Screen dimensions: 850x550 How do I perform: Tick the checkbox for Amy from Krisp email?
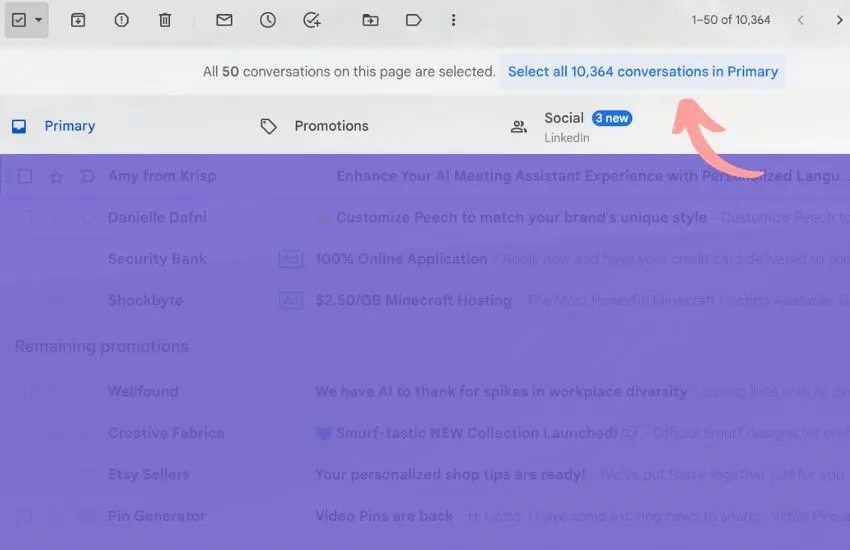click(x=25, y=176)
